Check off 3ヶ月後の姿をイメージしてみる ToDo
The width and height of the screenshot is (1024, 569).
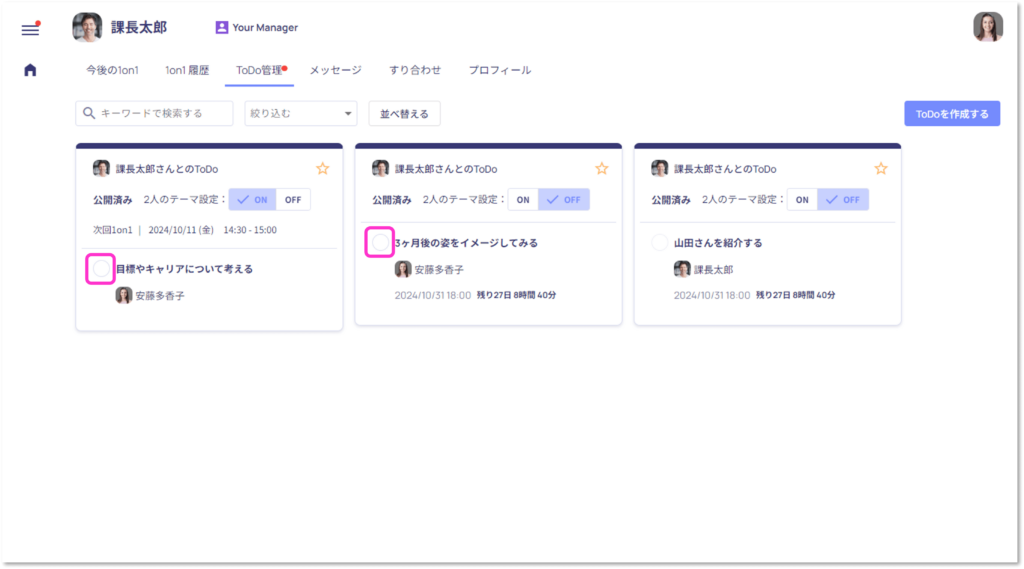[x=379, y=242]
